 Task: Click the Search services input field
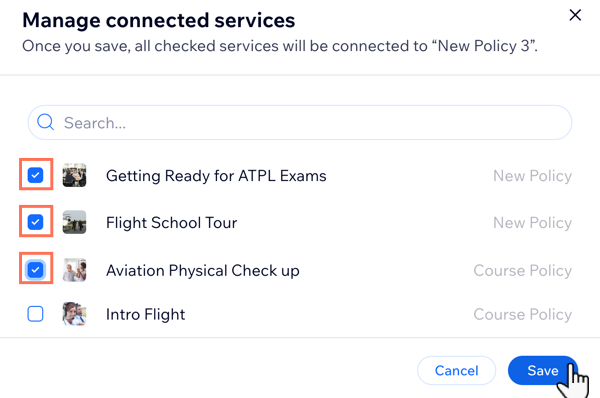300,122
